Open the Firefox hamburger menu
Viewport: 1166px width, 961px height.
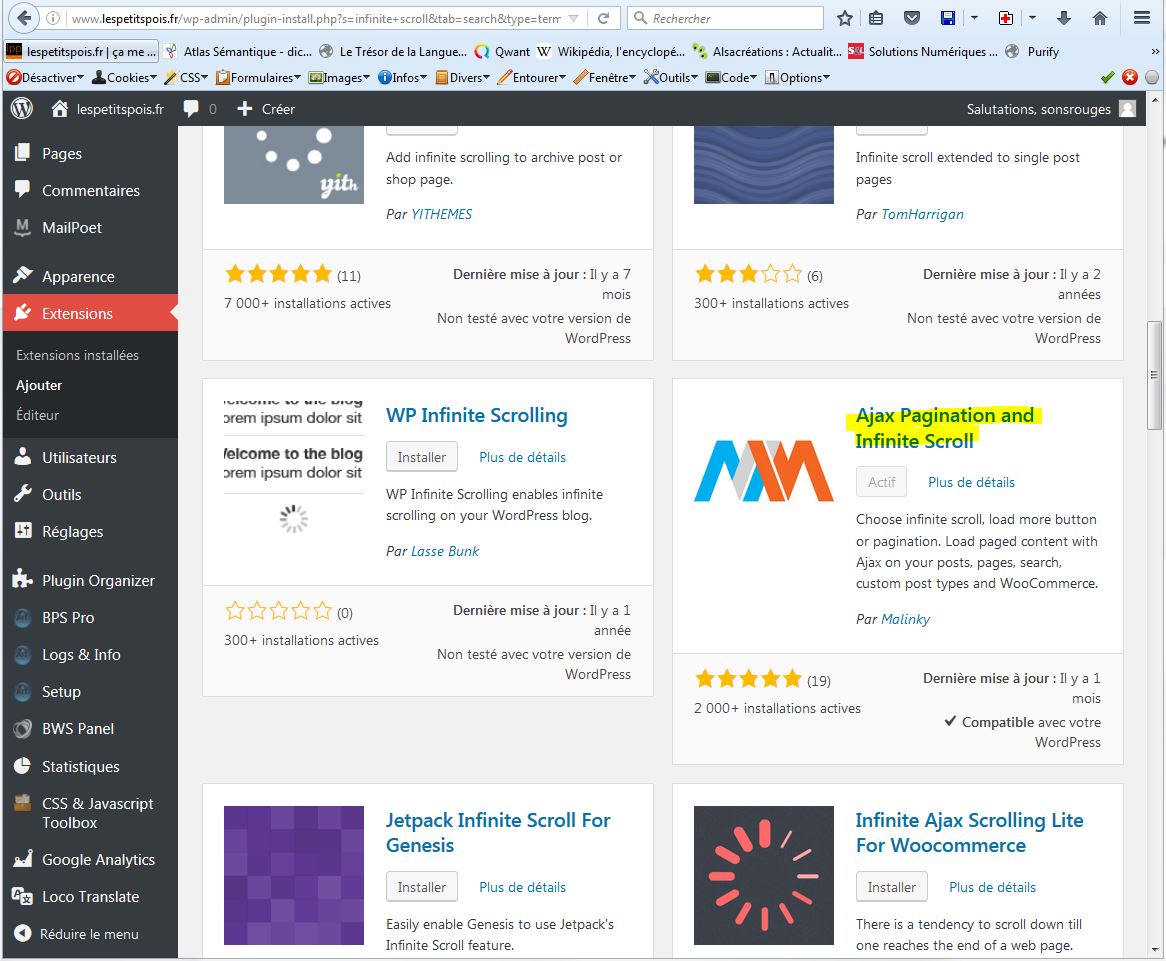click(x=1141, y=18)
